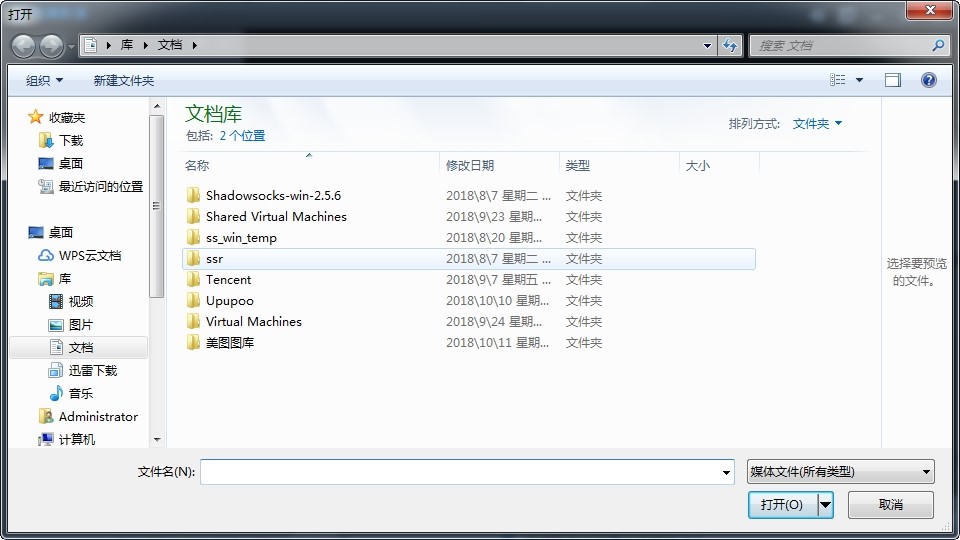960x540 pixels.
Task: Click the document icon in address bar
Action: pyautogui.click(x=91, y=45)
